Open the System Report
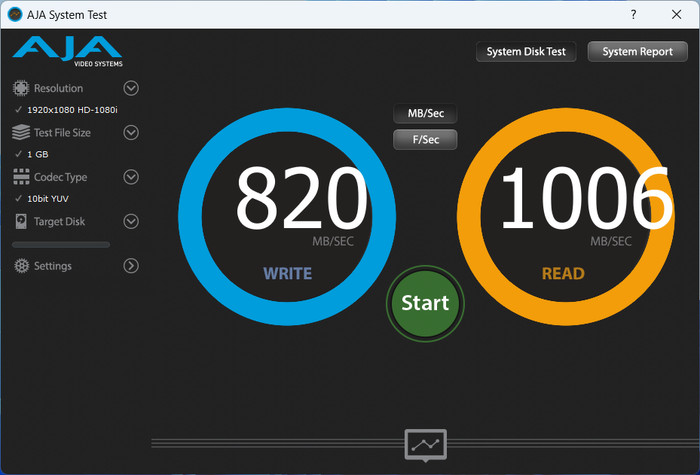The width and height of the screenshot is (700, 475). tap(637, 52)
